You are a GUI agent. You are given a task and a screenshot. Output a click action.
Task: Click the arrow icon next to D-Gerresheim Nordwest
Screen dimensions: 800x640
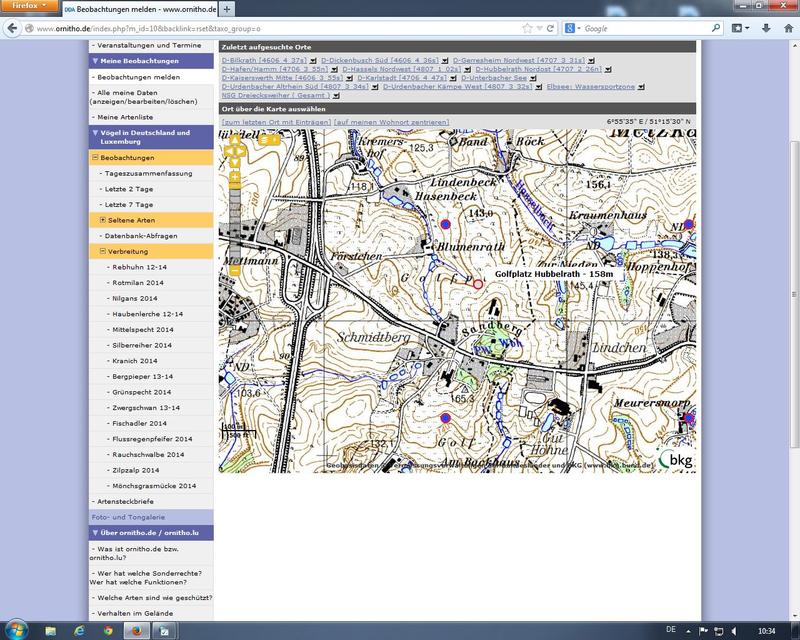pos(591,61)
